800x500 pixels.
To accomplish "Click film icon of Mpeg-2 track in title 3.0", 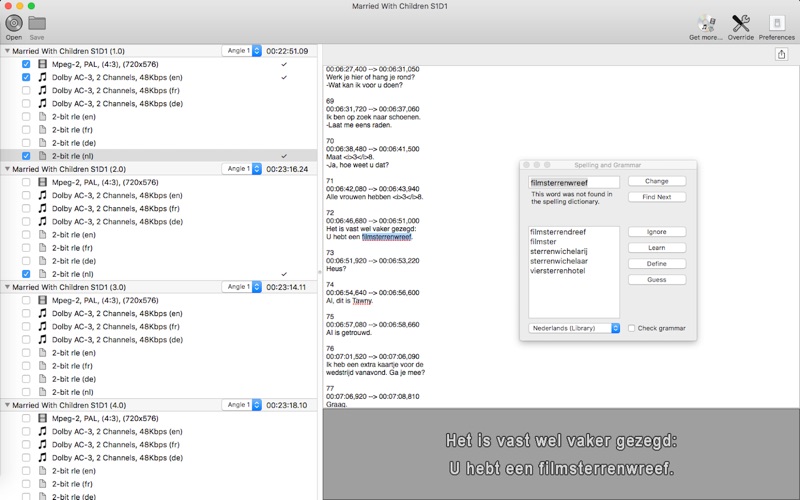I will [43, 300].
